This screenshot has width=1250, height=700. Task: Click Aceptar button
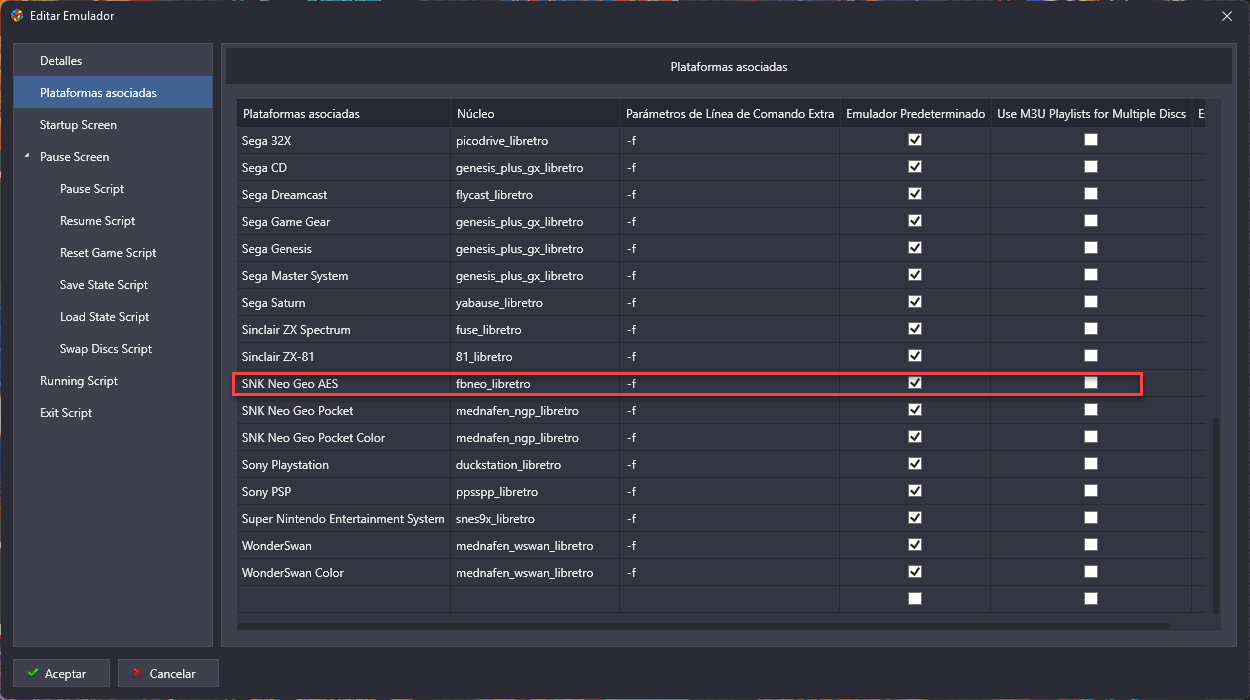coord(62,673)
